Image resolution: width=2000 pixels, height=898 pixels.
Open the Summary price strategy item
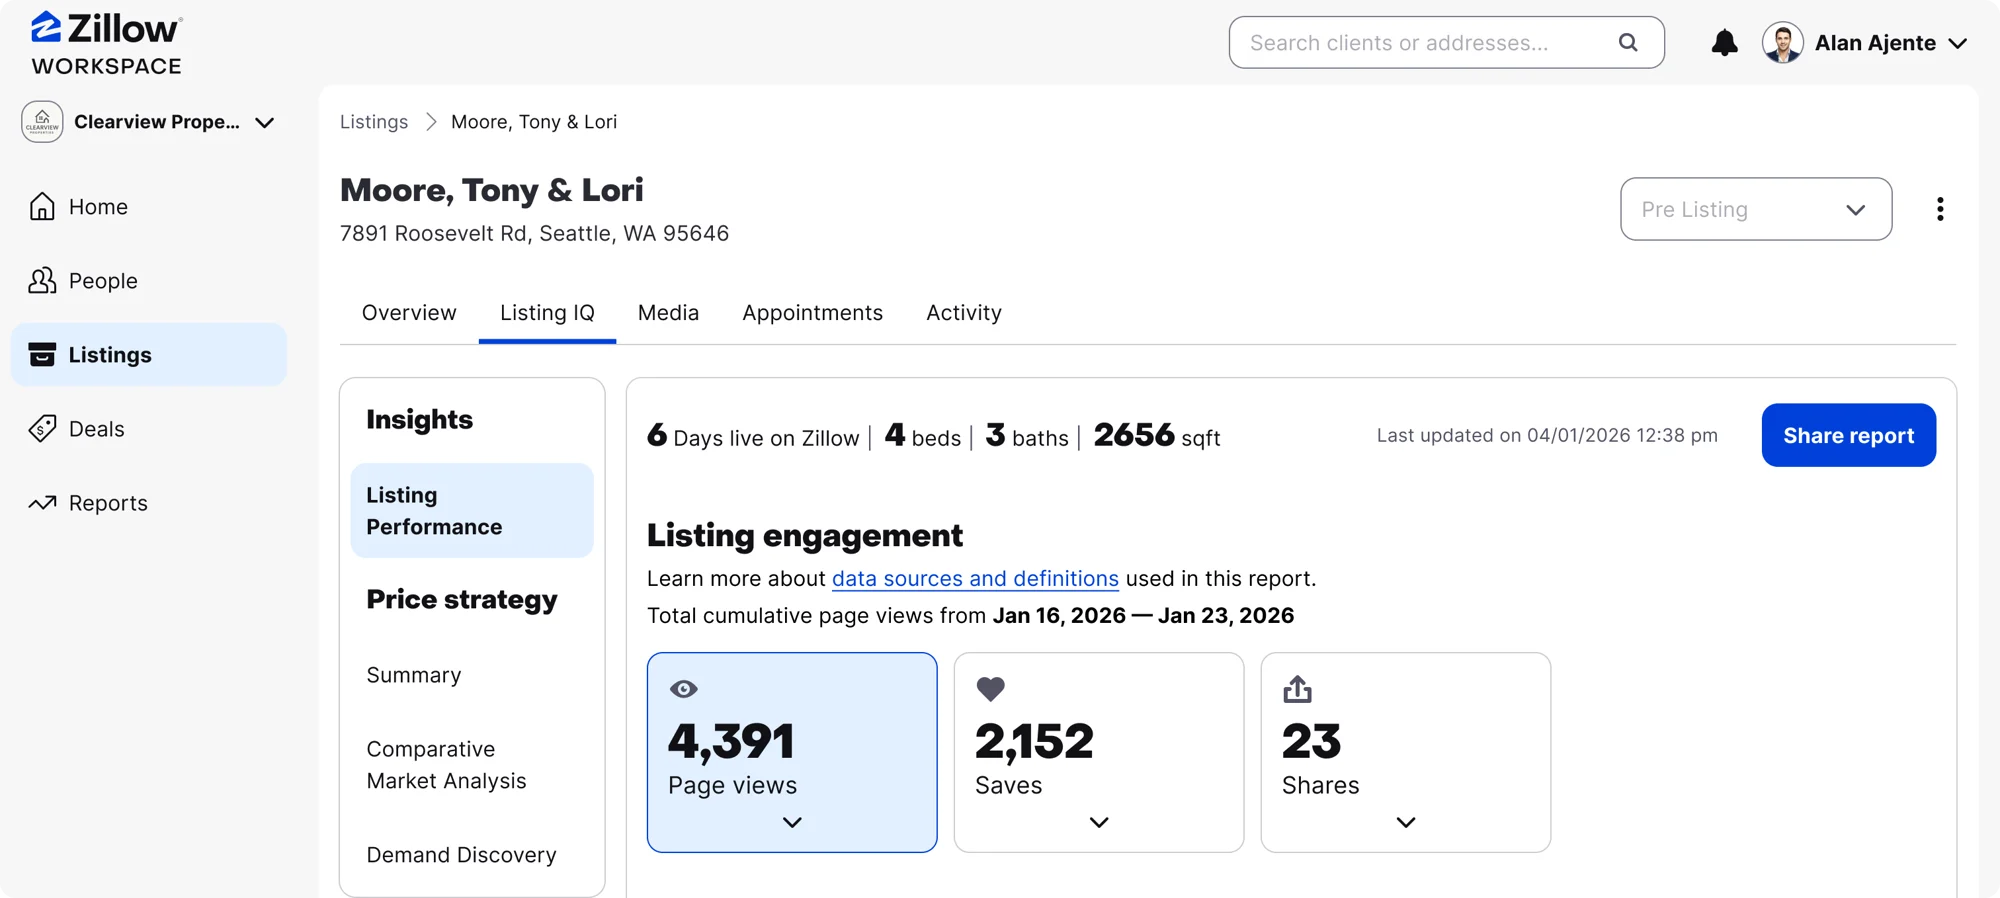tap(414, 675)
